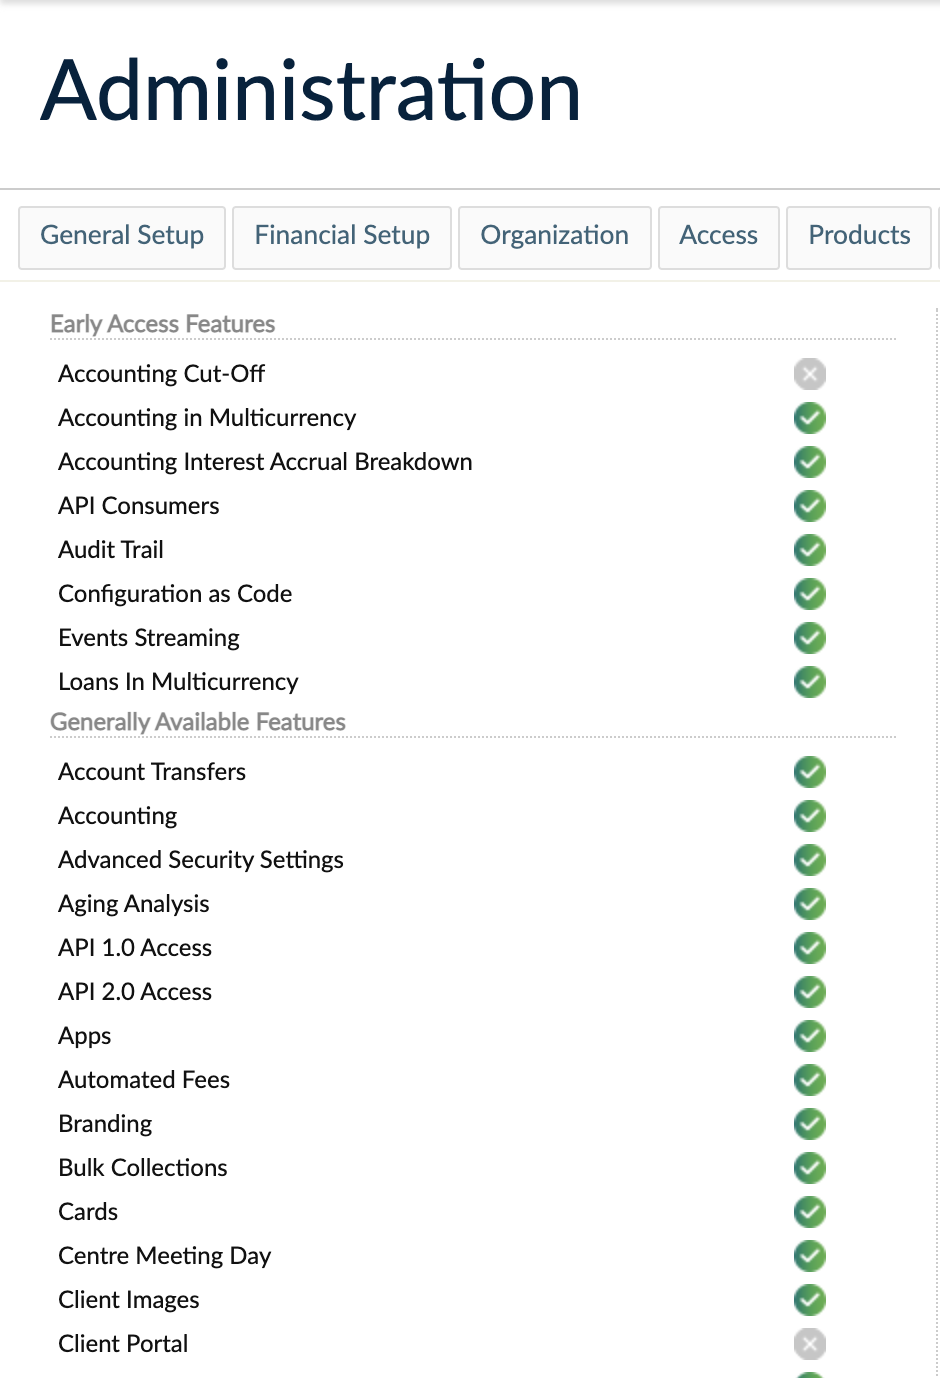940x1378 pixels.
Task: Collapse the Early Access Features section
Action: (163, 324)
